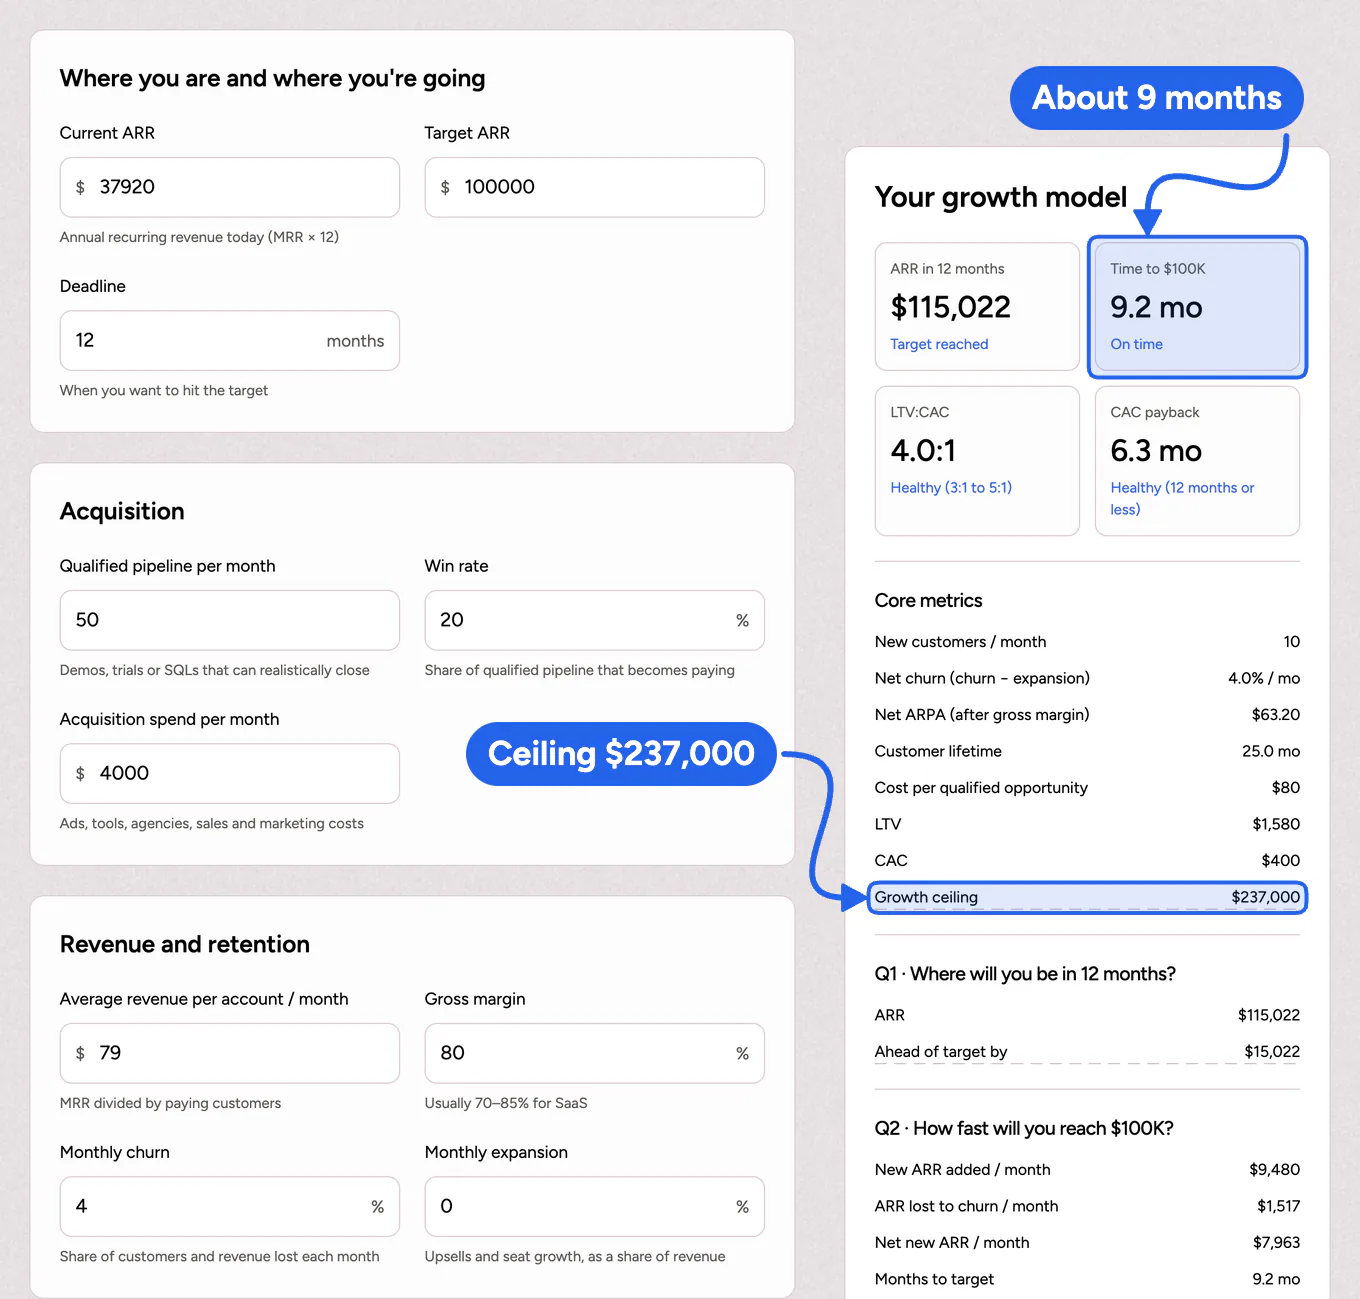Image resolution: width=1360 pixels, height=1299 pixels.
Task: Click the 'Ahead of target by' row
Action: click(1087, 1052)
